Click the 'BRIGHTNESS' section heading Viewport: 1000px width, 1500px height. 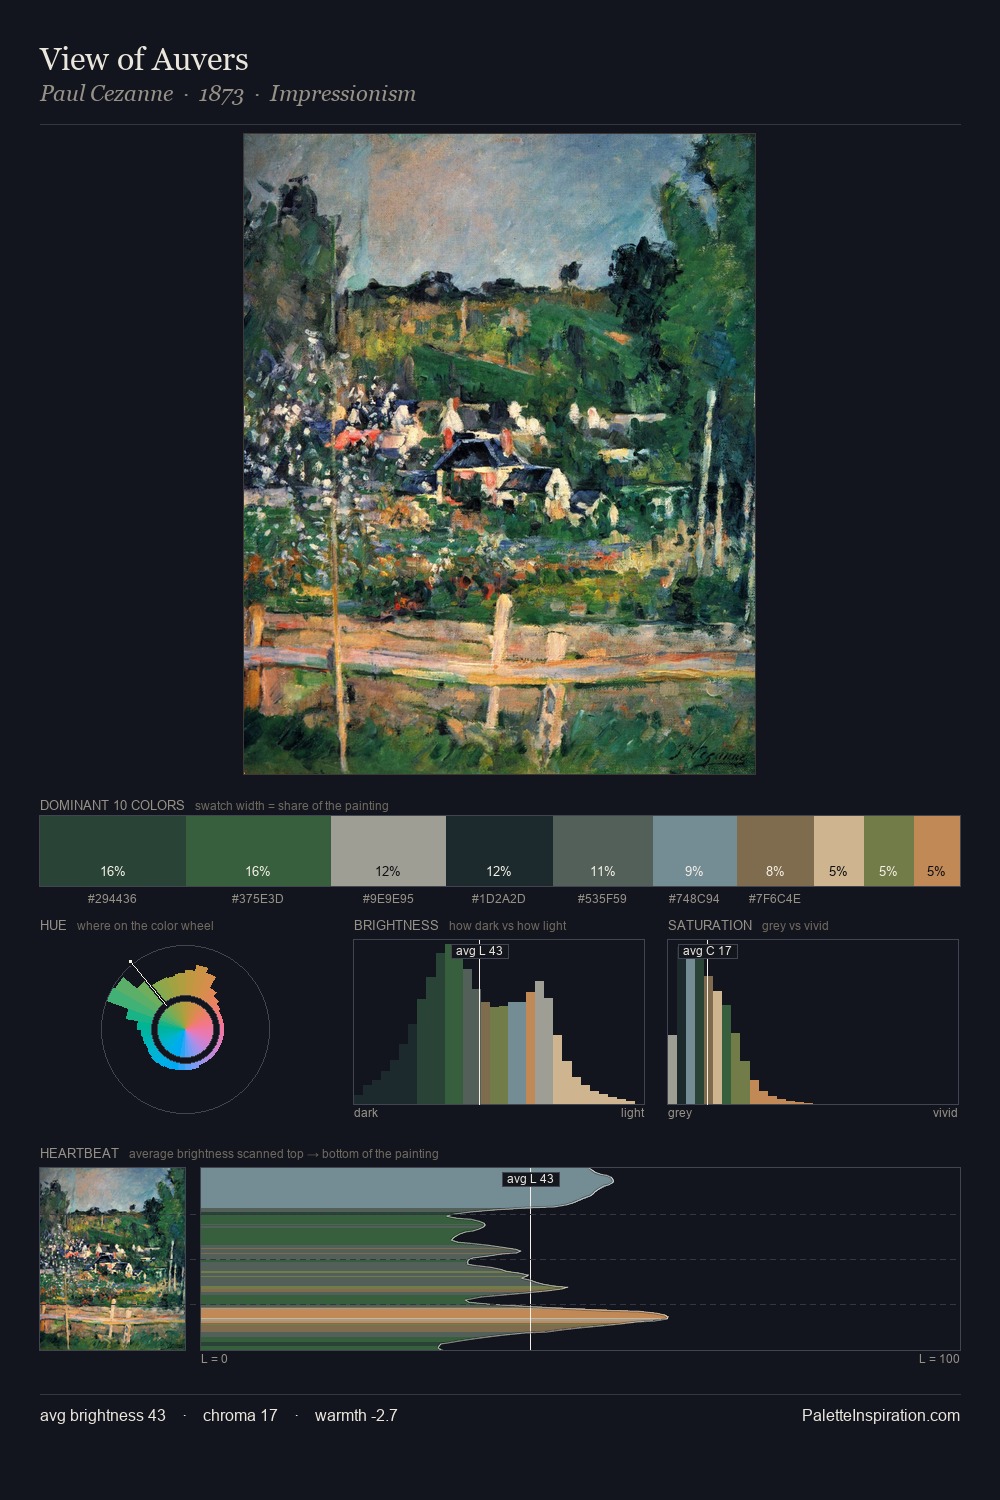click(x=396, y=925)
